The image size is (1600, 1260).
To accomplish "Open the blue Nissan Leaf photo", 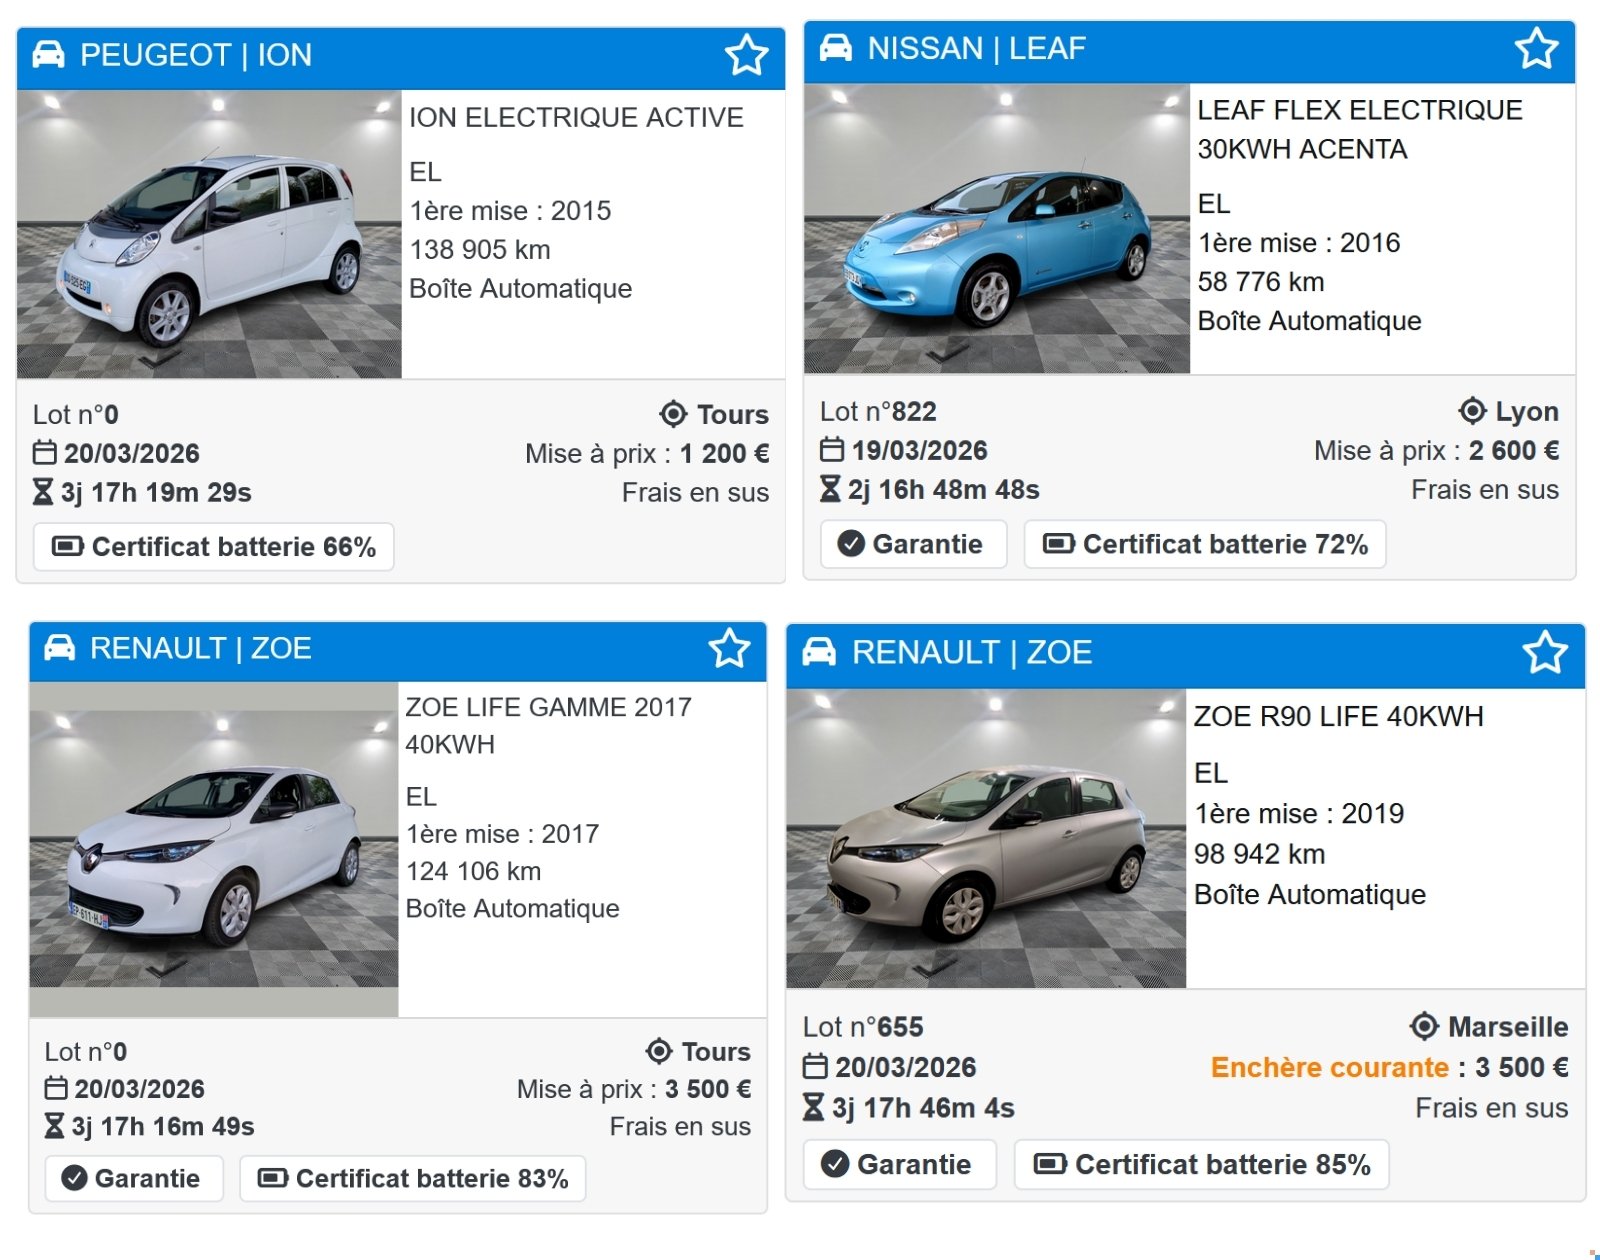I will point(996,229).
